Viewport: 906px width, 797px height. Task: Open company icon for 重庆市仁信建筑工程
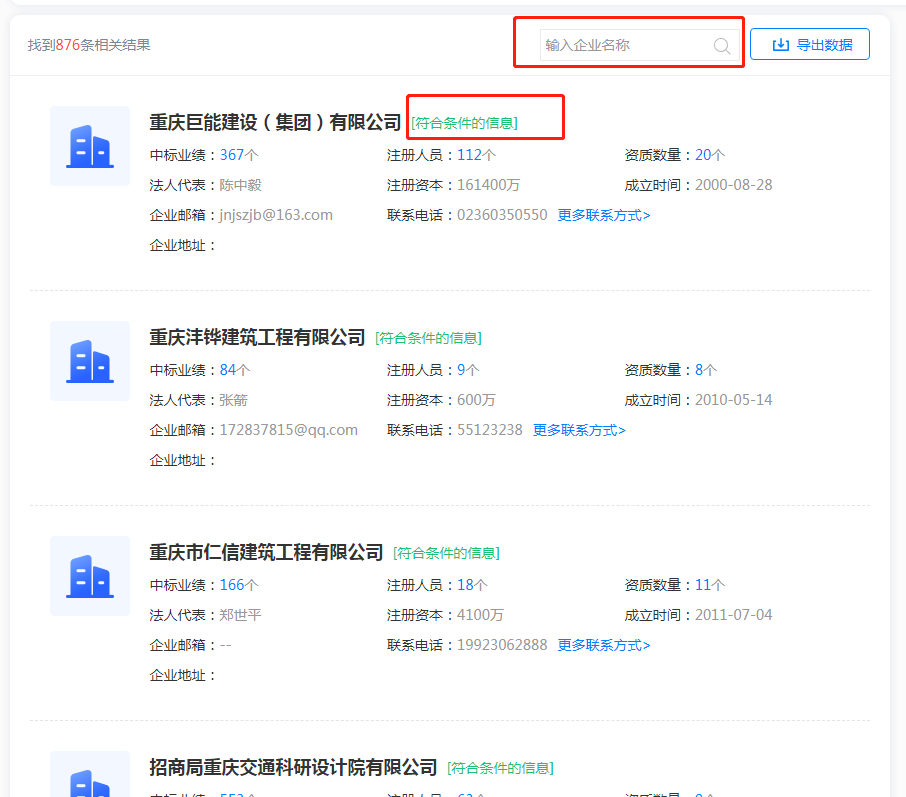[90, 576]
